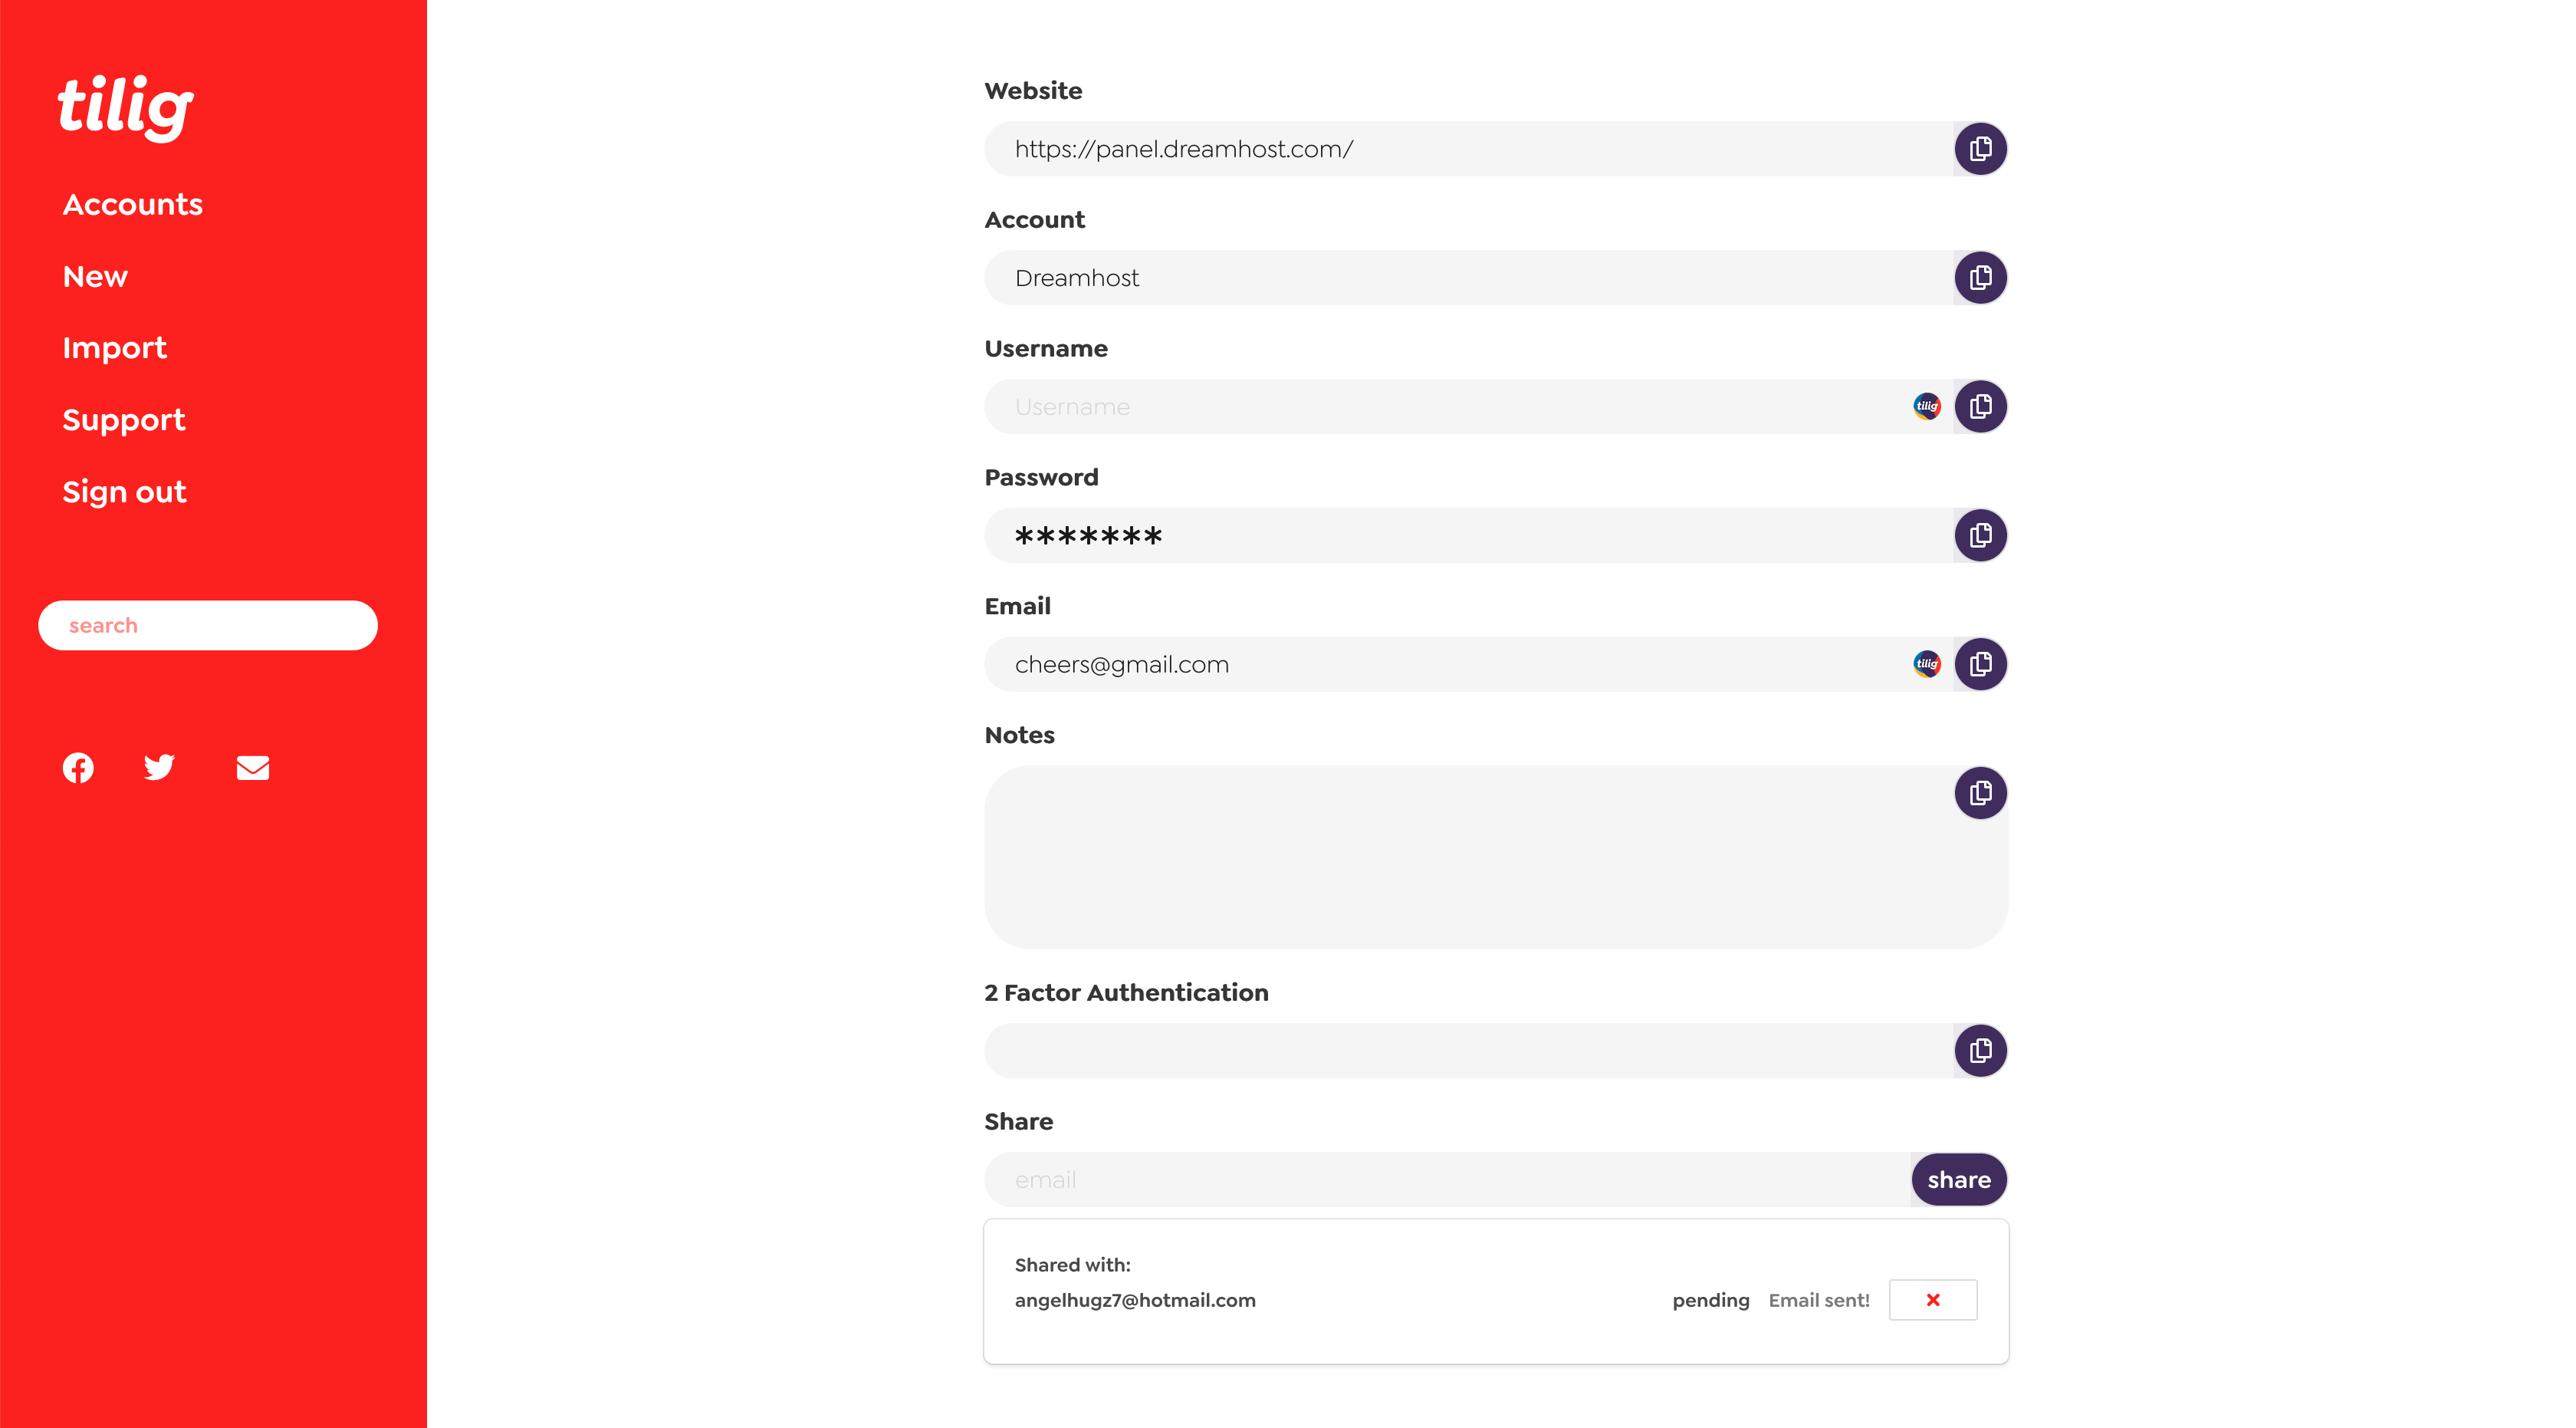This screenshot has width=2576, height=1428.
Task: Remove sharing with angelhugz7@hotmail.com
Action: (x=1932, y=1300)
